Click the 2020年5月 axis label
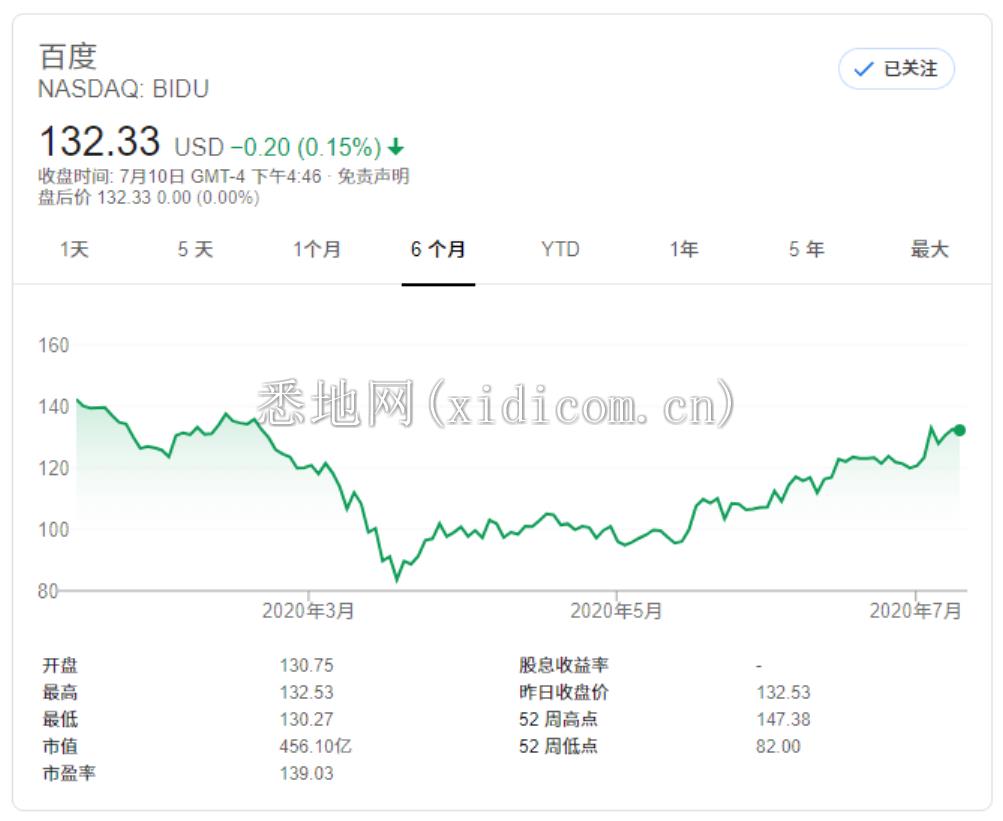1003x821 pixels. (616, 611)
